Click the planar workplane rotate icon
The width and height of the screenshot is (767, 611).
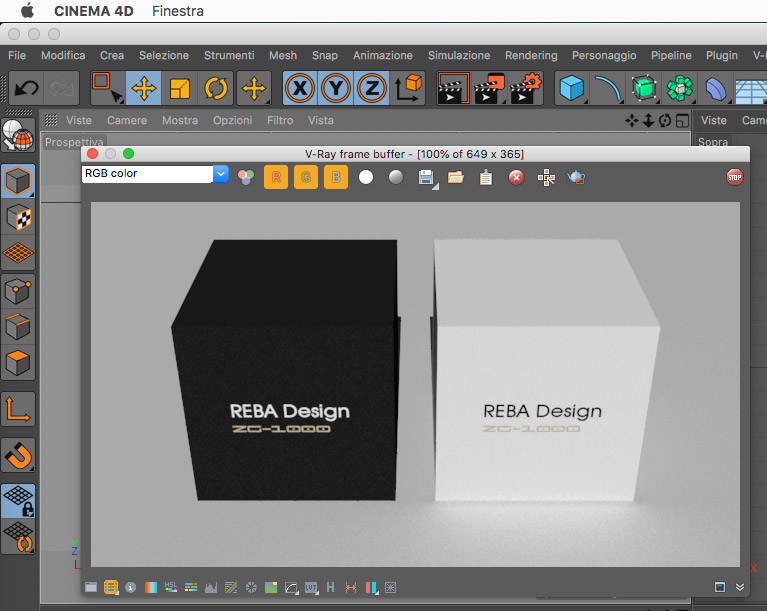click(18, 537)
